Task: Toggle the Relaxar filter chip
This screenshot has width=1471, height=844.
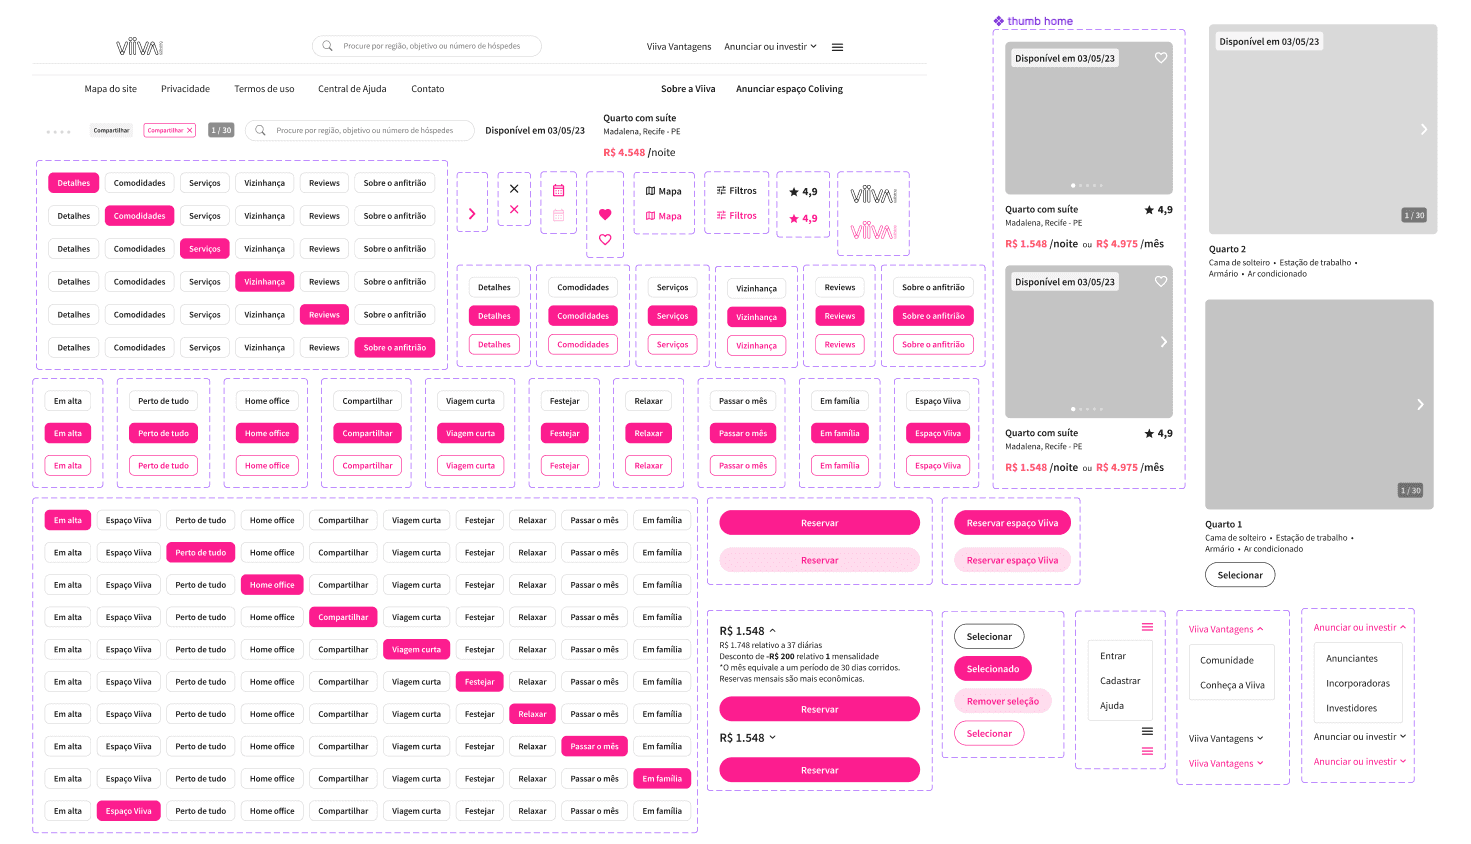Action: tap(648, 399)
